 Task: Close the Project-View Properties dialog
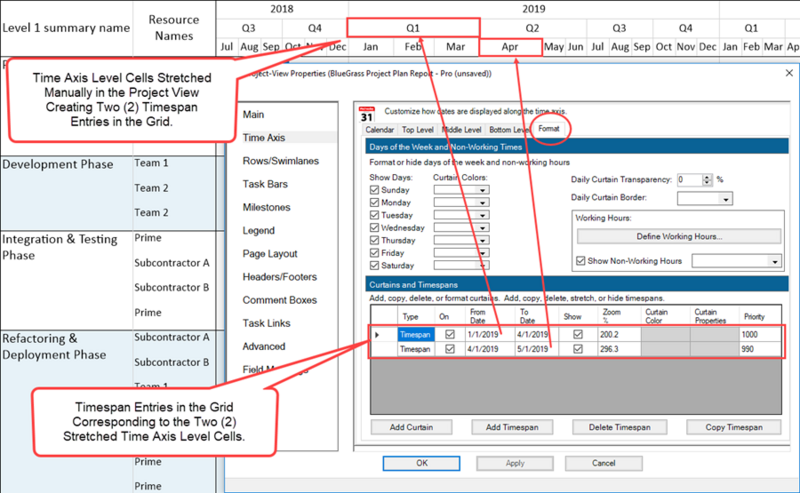pyautogui.click(x=789, y=73)
